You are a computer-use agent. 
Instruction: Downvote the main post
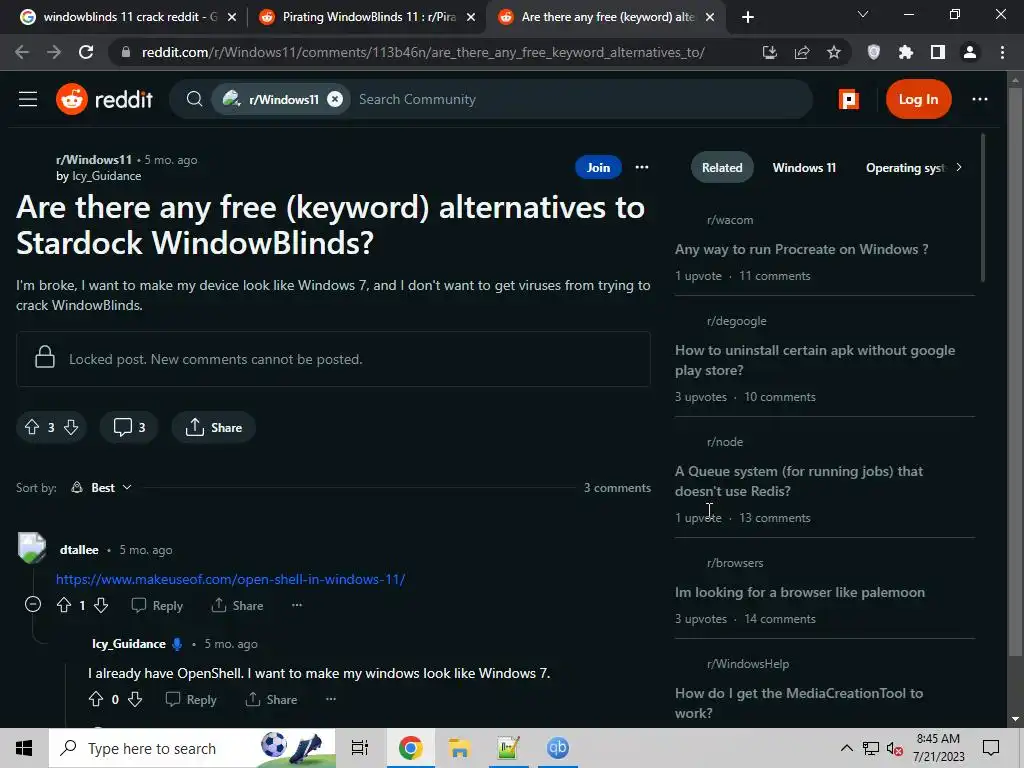coord(71,427)
